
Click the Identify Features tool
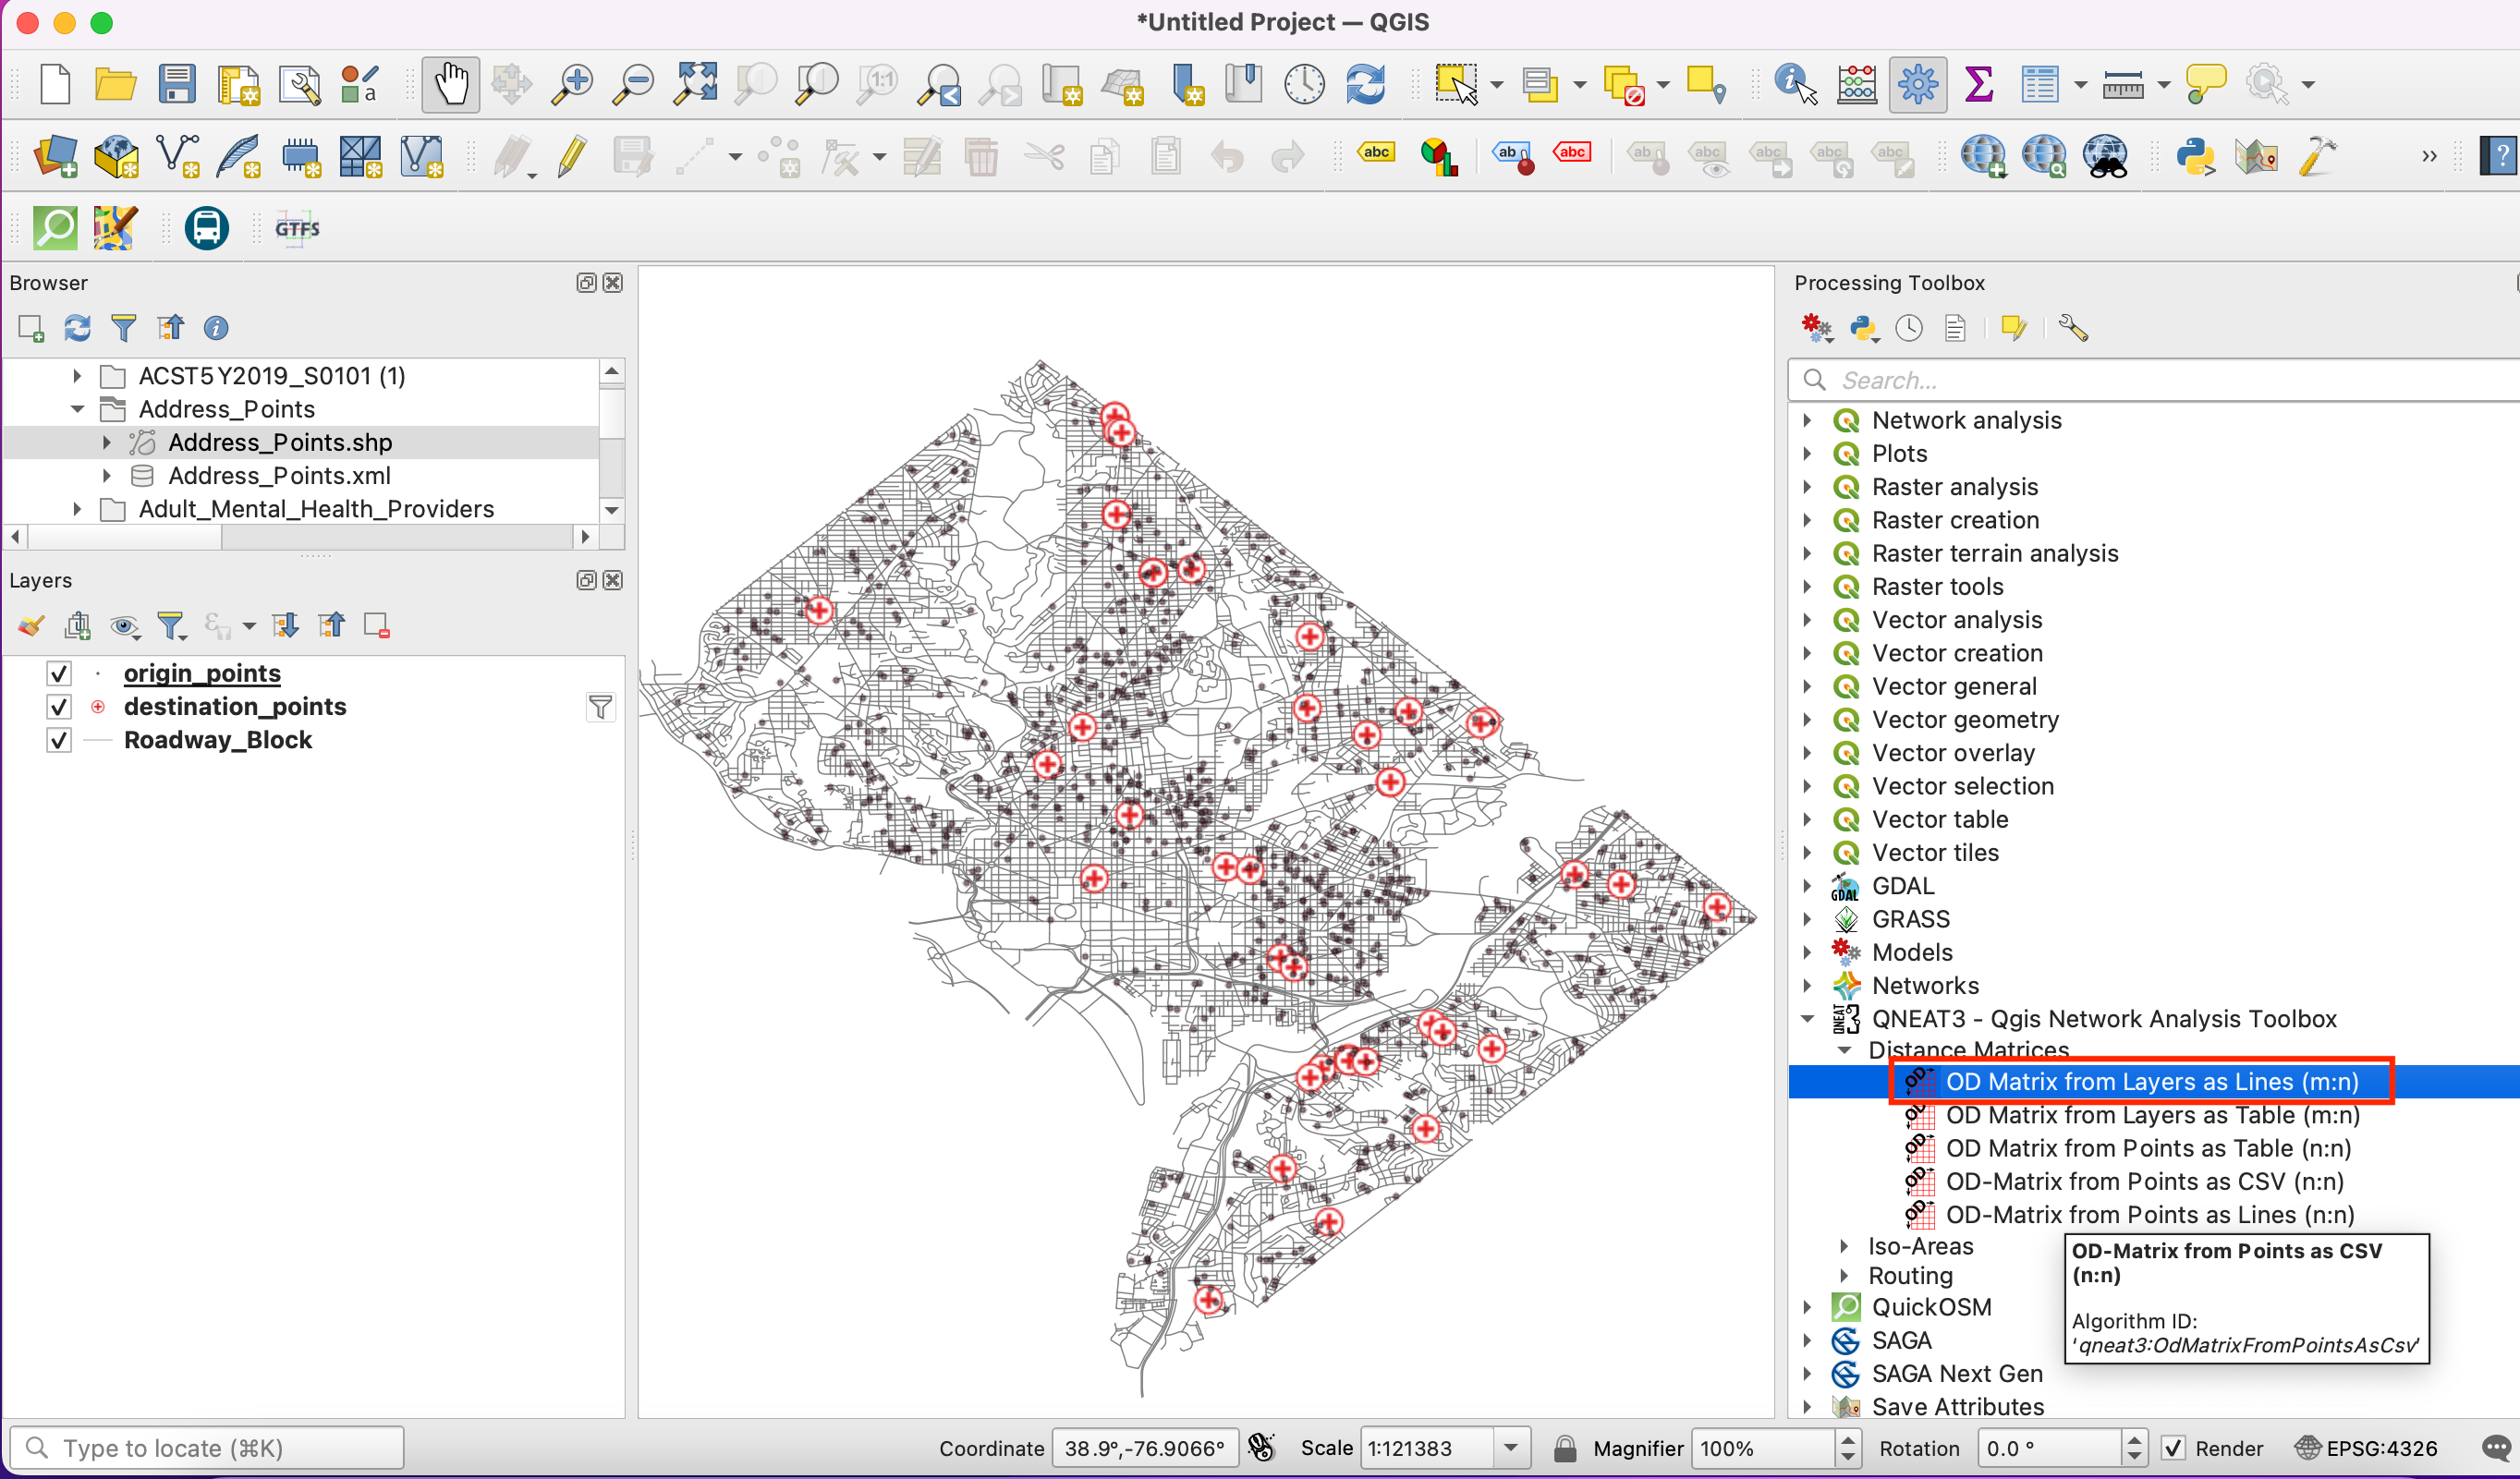[x=1795, y=84]
